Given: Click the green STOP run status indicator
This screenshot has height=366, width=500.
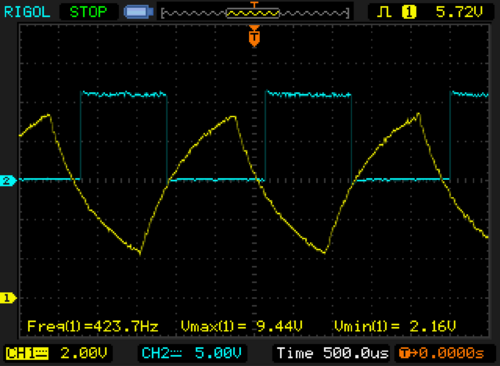Looking at the screenshot, I should (x=88, y=12).
